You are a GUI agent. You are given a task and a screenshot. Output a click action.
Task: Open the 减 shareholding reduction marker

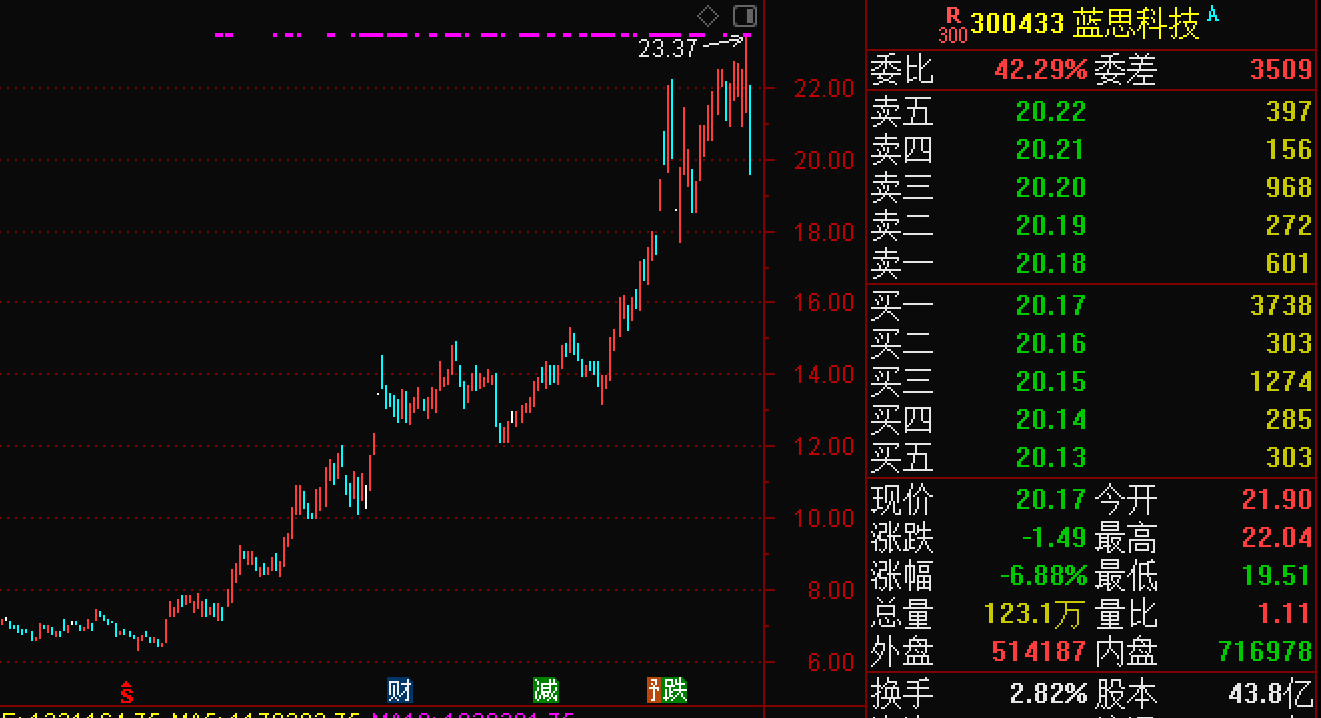[x=545, y=690]
